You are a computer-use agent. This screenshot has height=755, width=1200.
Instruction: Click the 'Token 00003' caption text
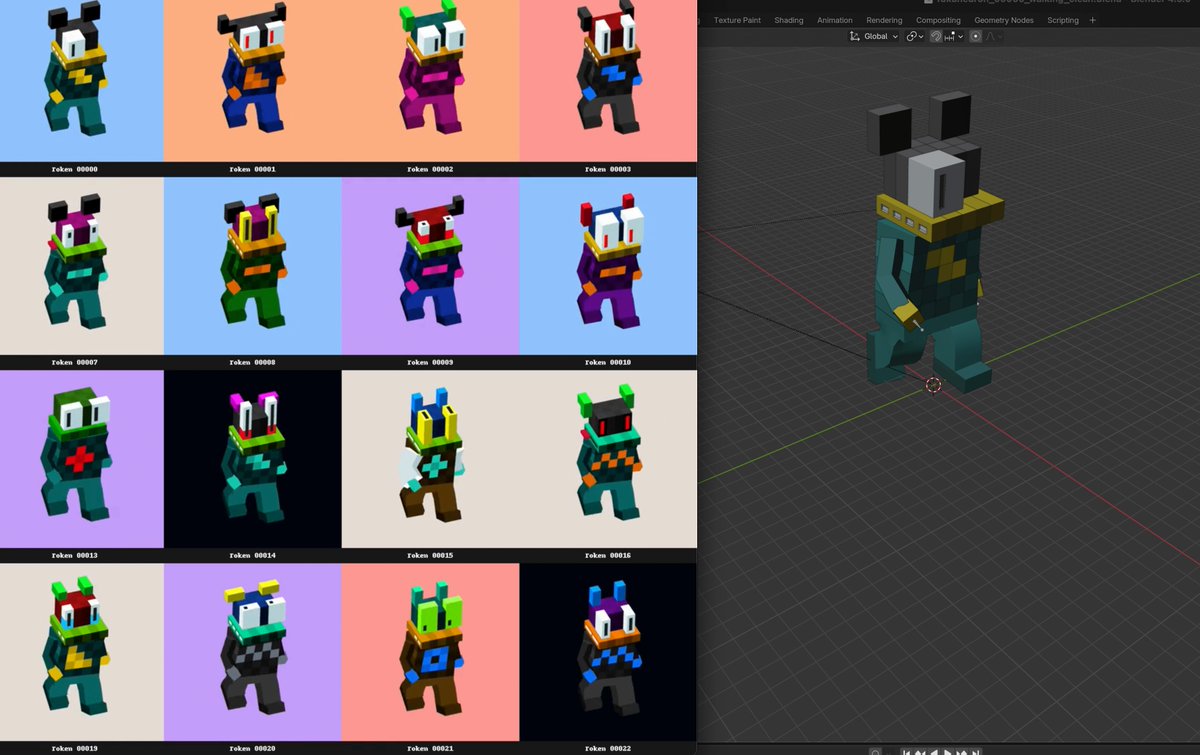pos(608,169)
